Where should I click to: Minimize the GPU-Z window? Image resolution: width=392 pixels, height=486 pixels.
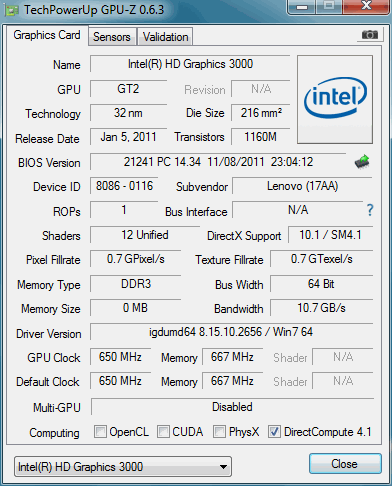[302, 7]
